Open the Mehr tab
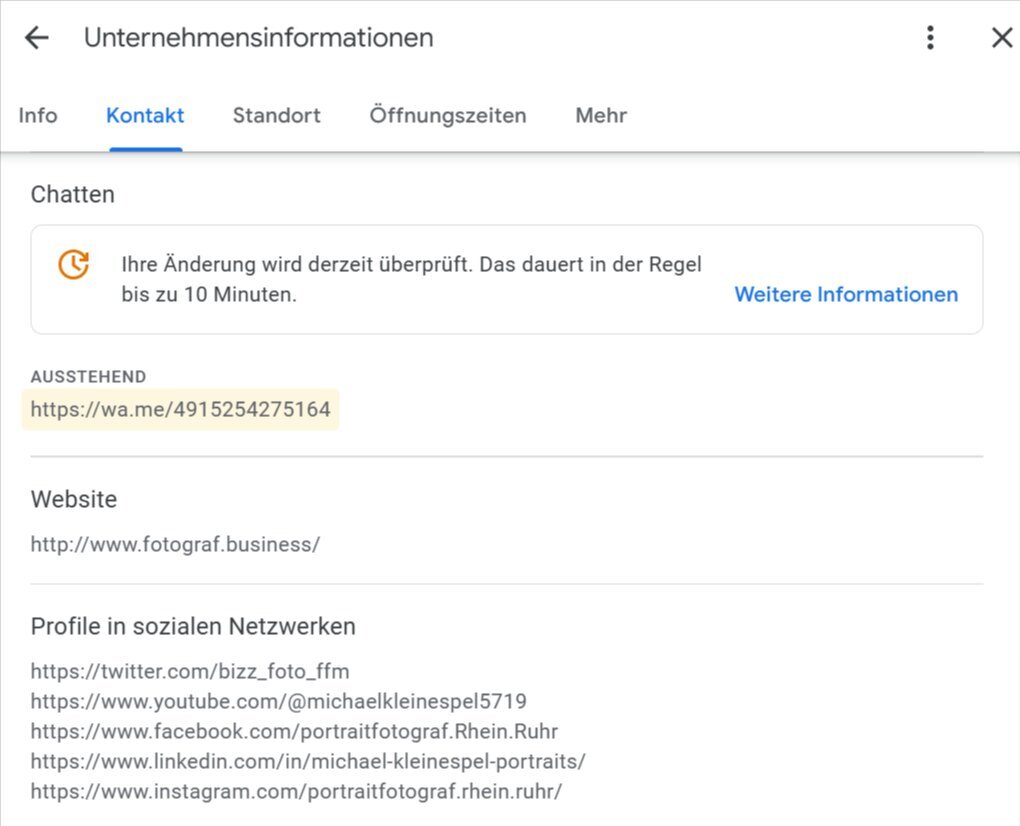The image size is (1020, 826). tap(601, 115)
